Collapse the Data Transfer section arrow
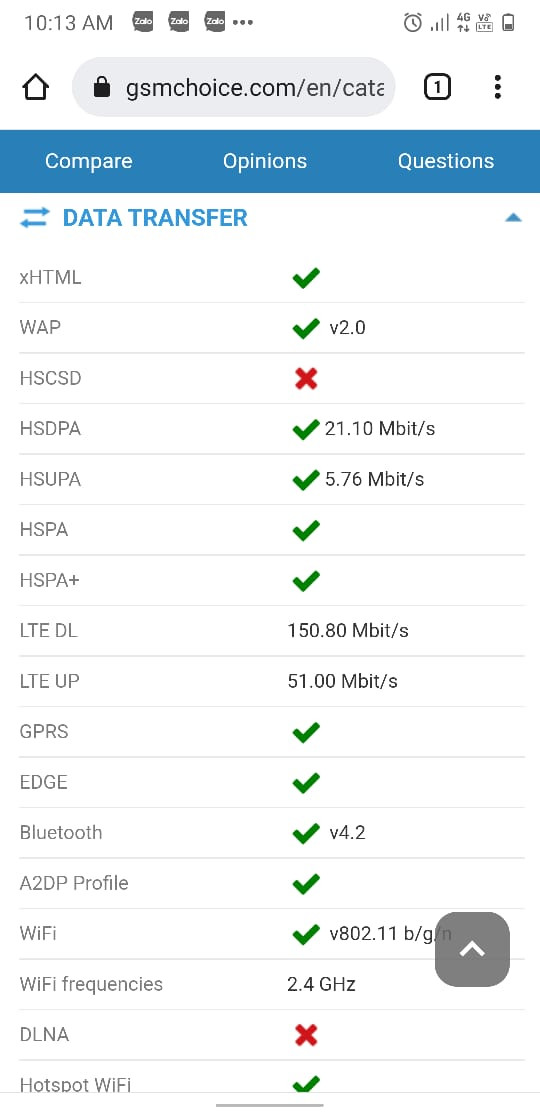Image resolution: width=540 pixels, height=1116 pixels. (513, 218)
